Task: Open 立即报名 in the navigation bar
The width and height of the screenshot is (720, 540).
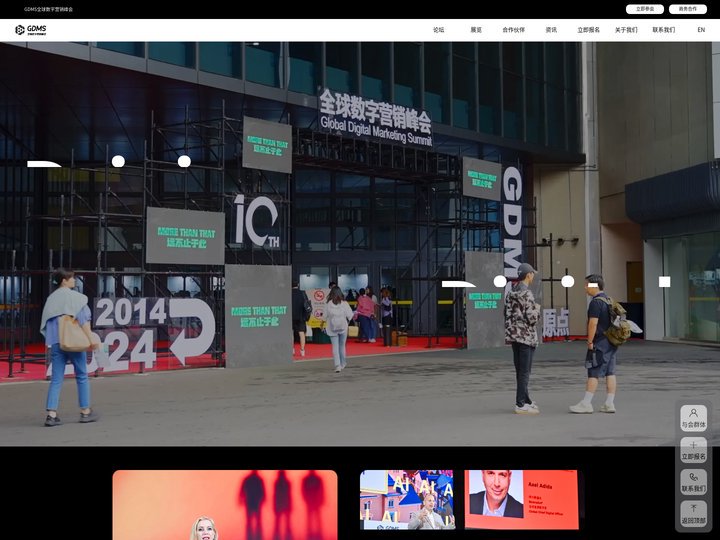Action: pos(589,30)
